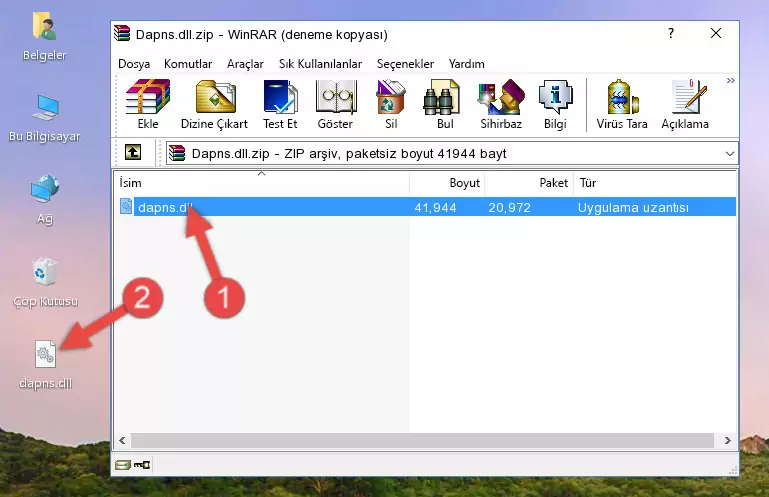769x497 pixels.
Task: Open the Seçenekler menu
Action: [x=406, y=64]
